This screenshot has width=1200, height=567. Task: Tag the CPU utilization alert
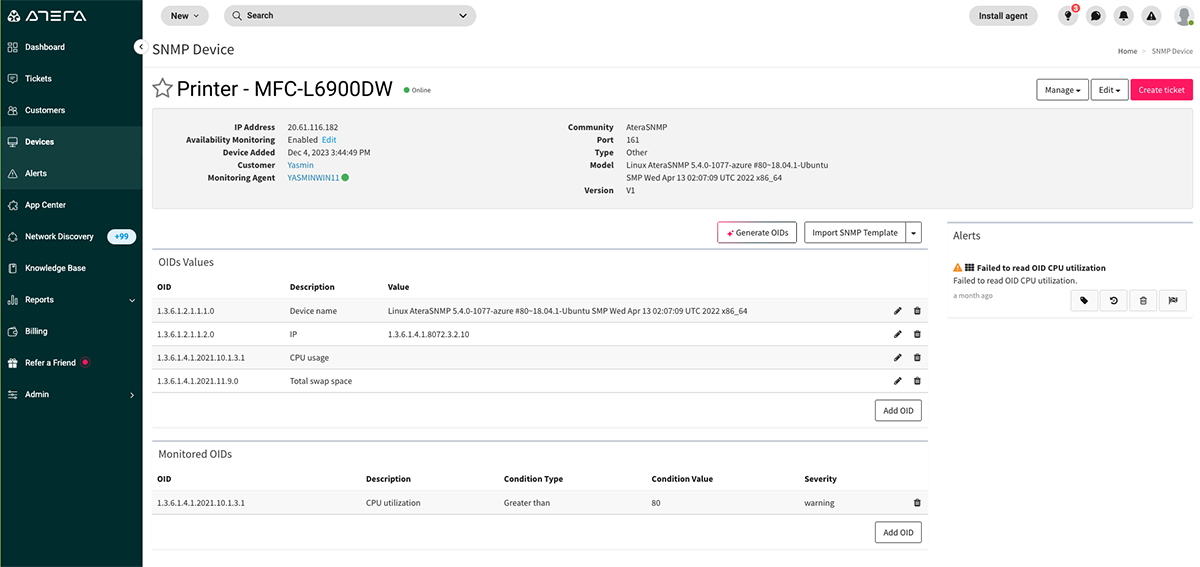pos(1084,300)
